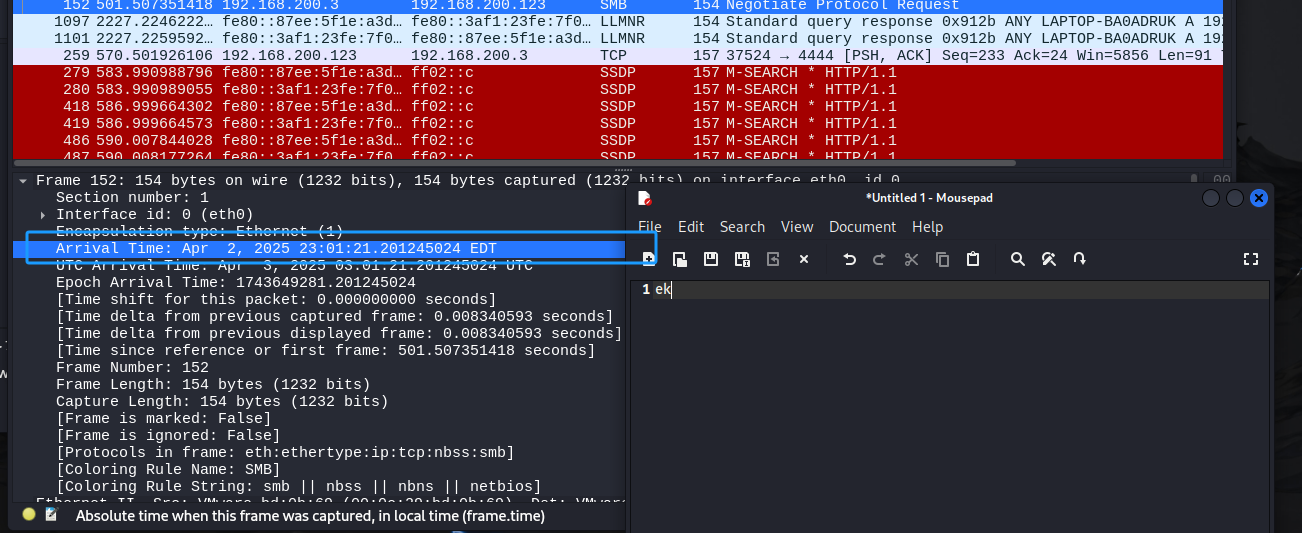Open Find and Replace icon in Mousepad
1302x533 pixels.
pyautogui.click(x=1049, y=259)
